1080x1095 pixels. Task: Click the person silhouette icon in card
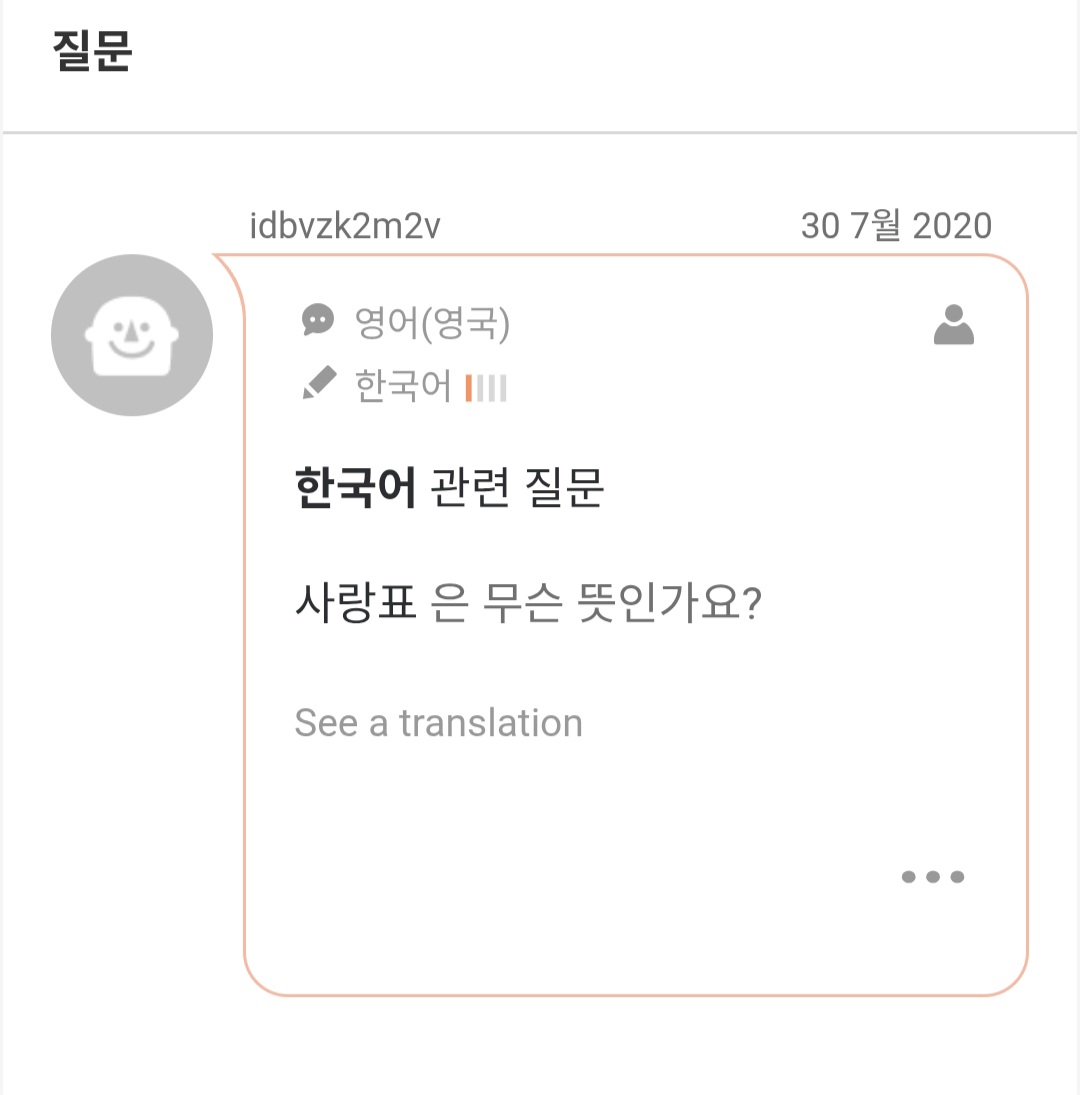[x=953, y=325]
